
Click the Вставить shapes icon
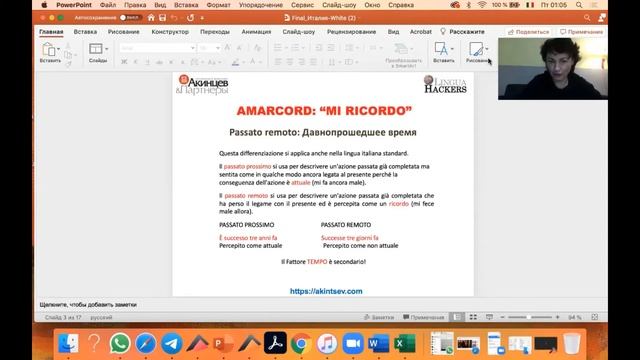(x=441, y=49)
